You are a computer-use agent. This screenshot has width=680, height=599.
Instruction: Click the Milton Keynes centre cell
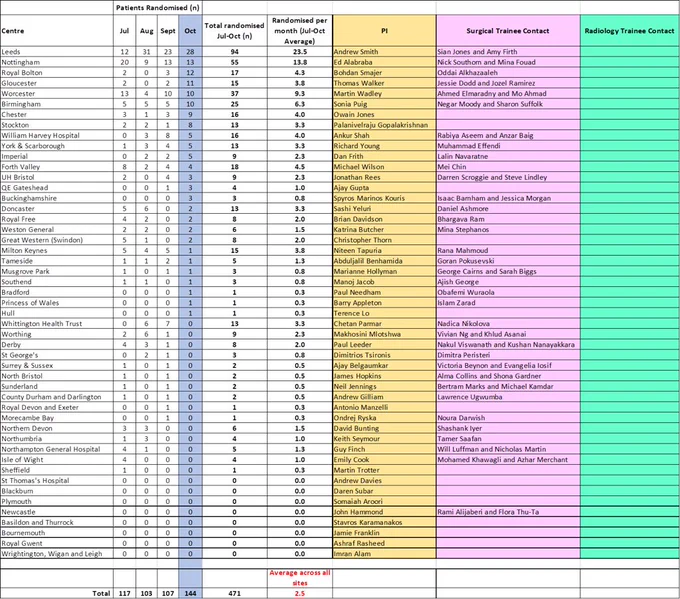pos(57,250)
